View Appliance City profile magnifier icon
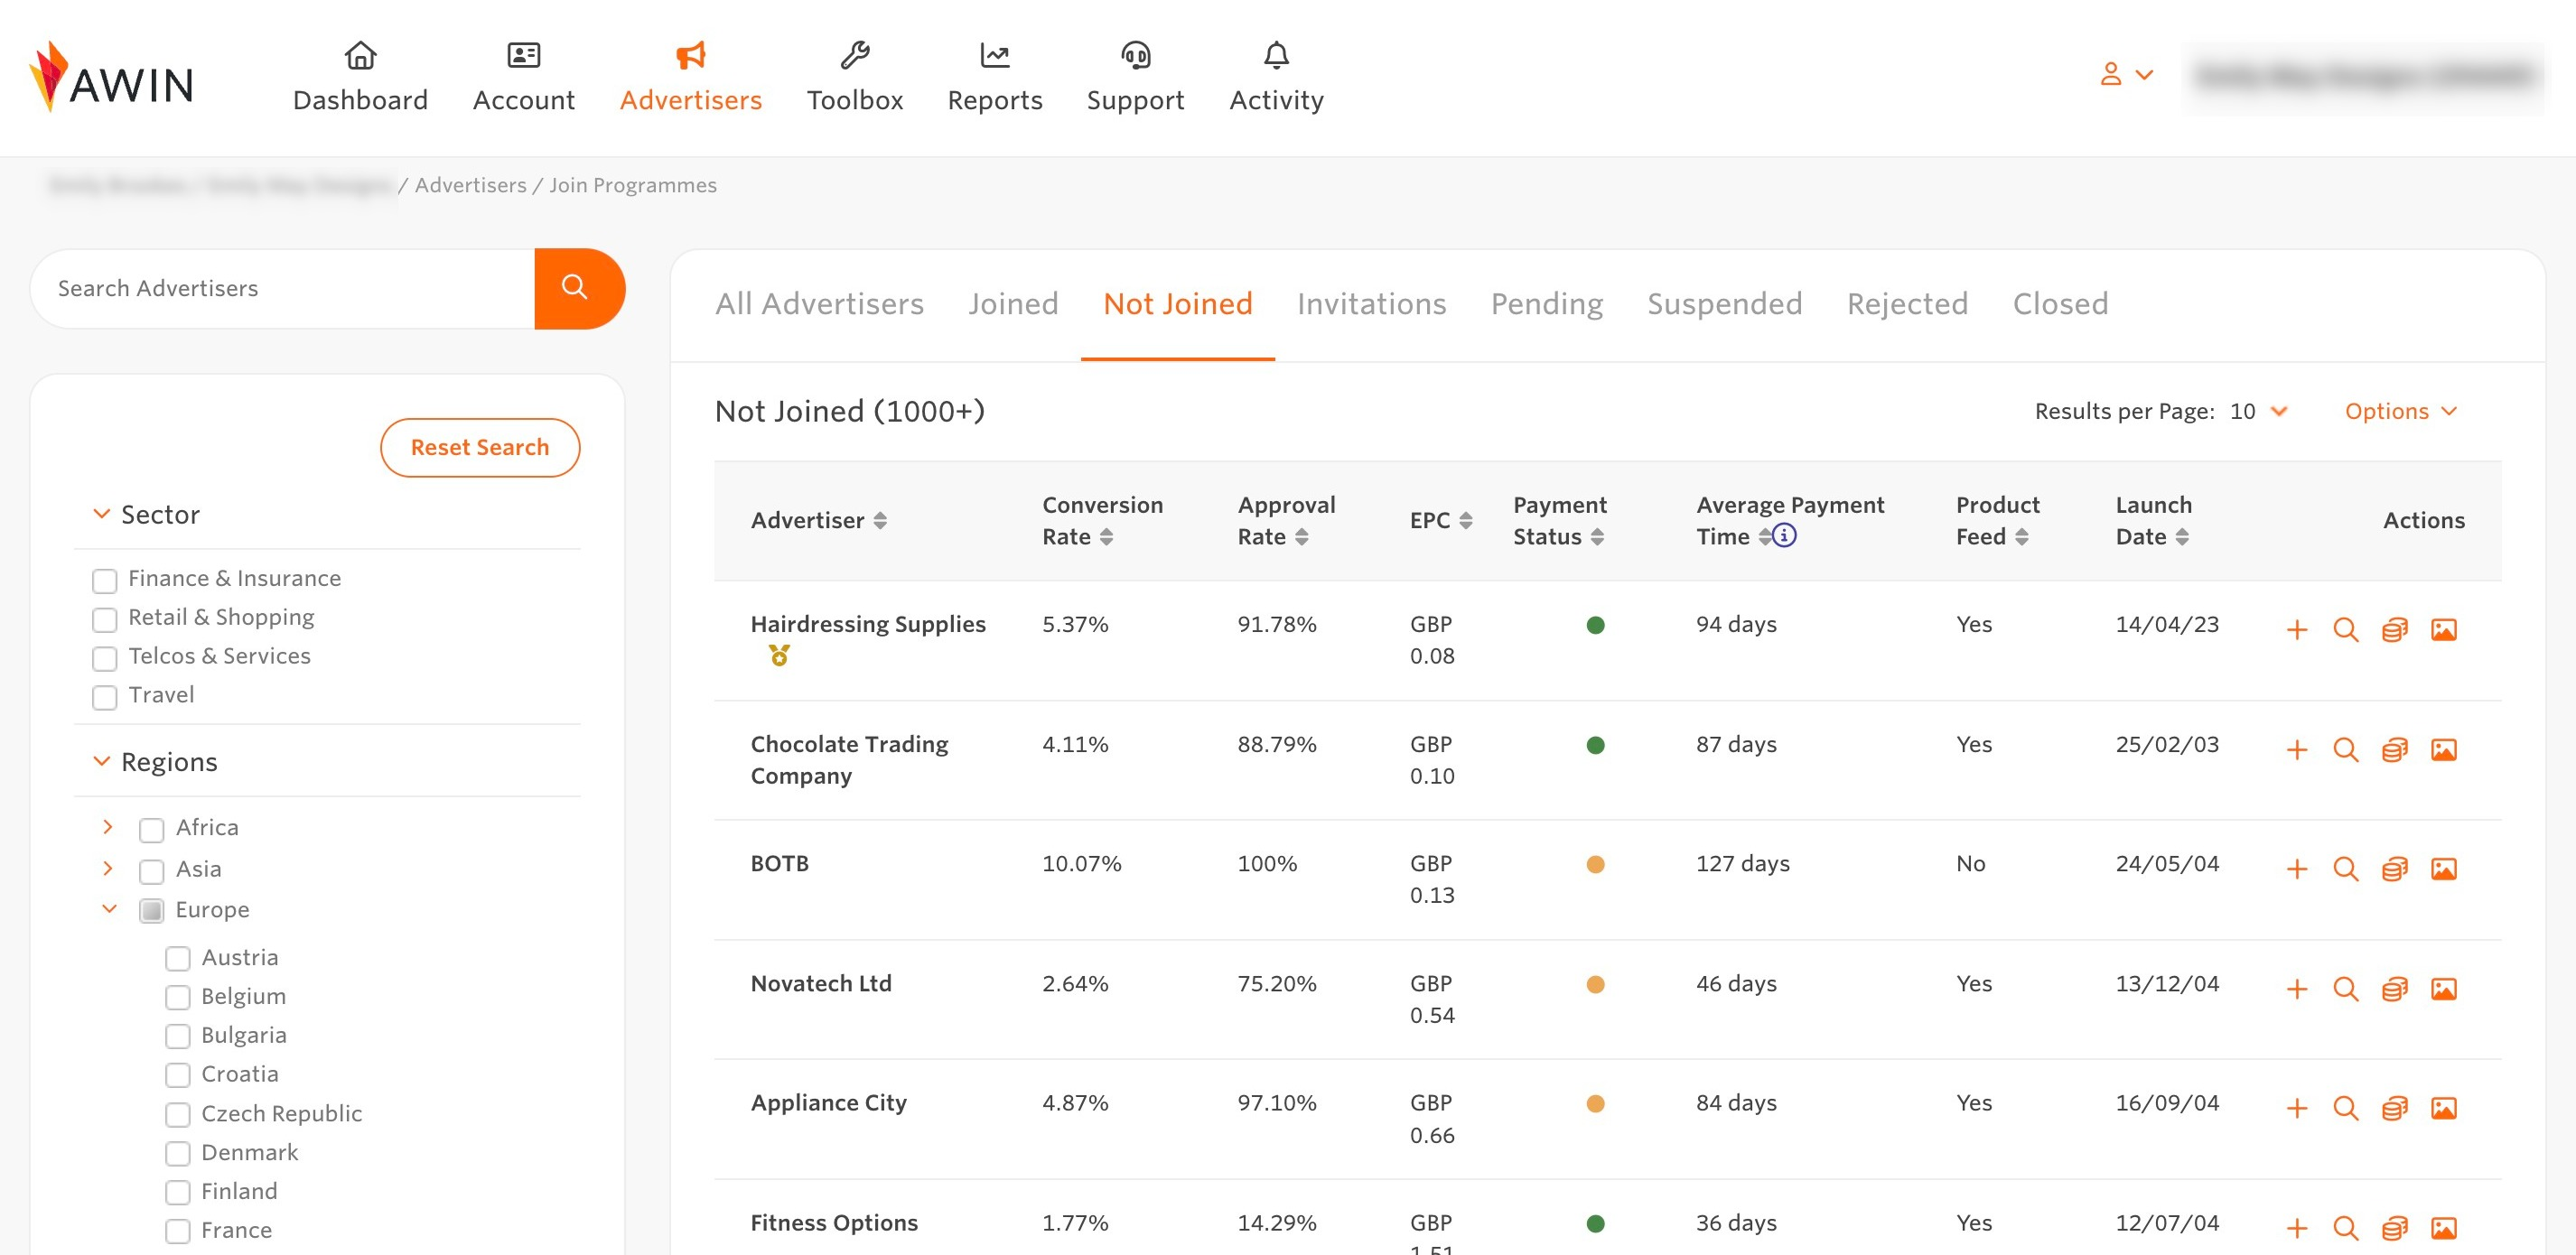The image size is (2576, 1255). [x=2345, y=1107]
